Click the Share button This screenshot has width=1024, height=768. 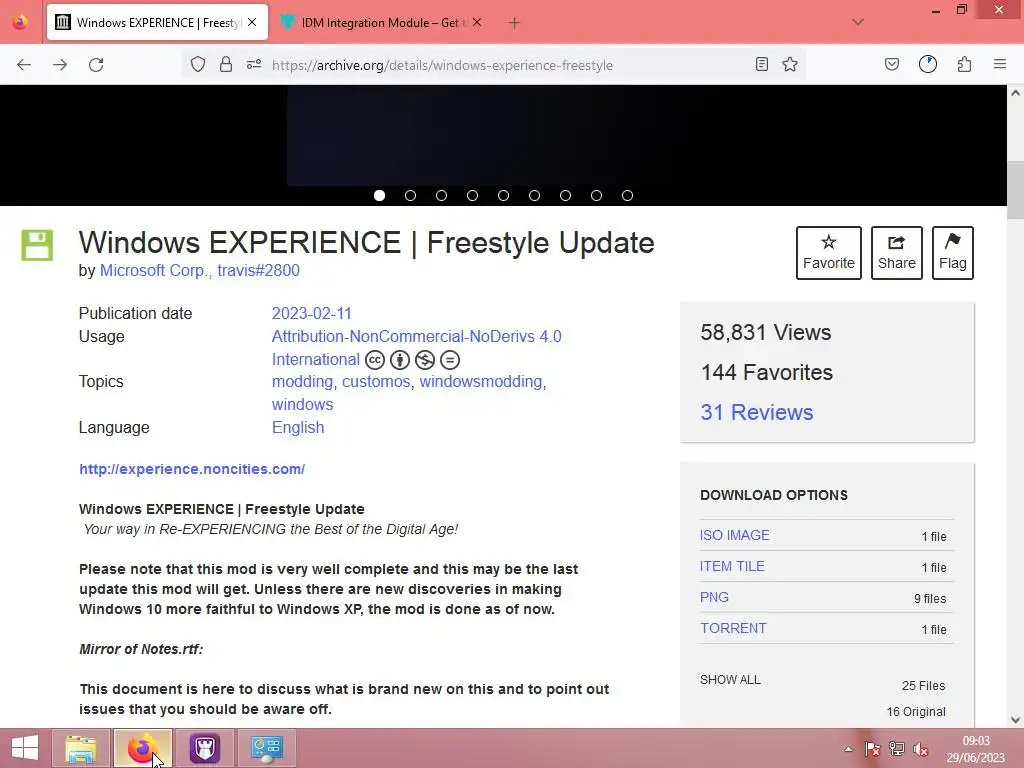pos(897,253)
